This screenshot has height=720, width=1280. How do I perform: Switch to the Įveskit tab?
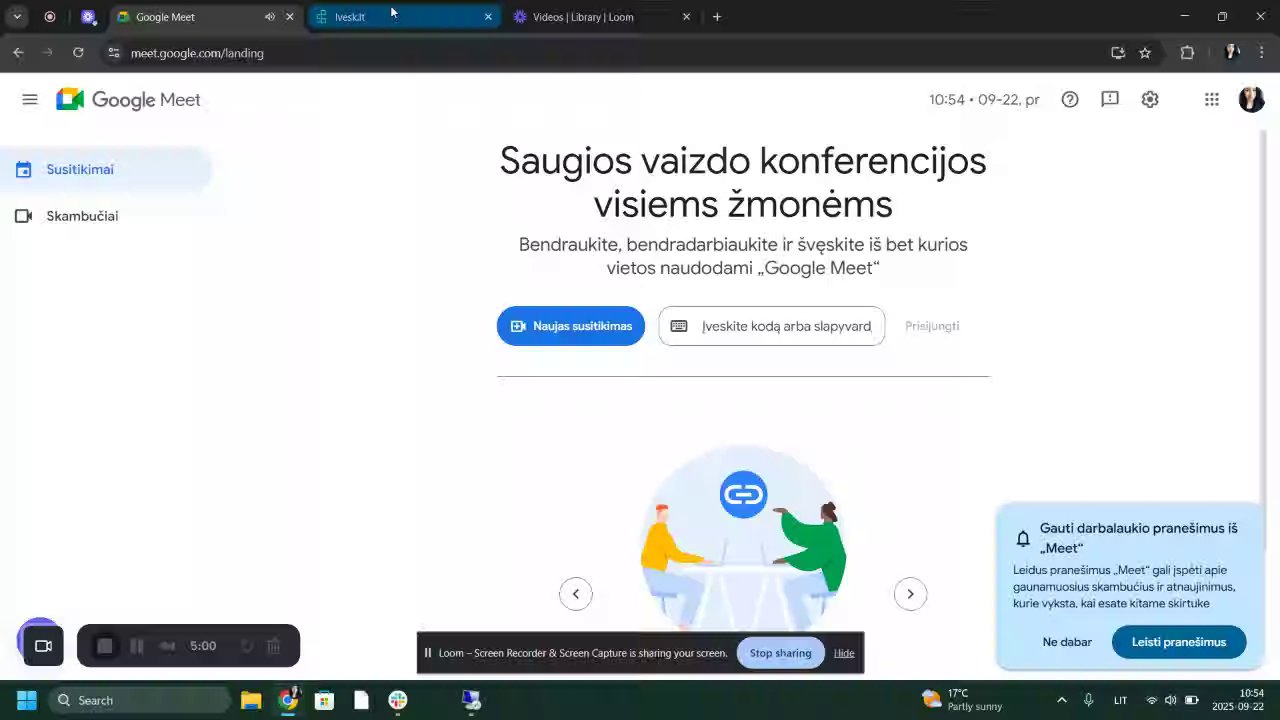tap(402, 17)
